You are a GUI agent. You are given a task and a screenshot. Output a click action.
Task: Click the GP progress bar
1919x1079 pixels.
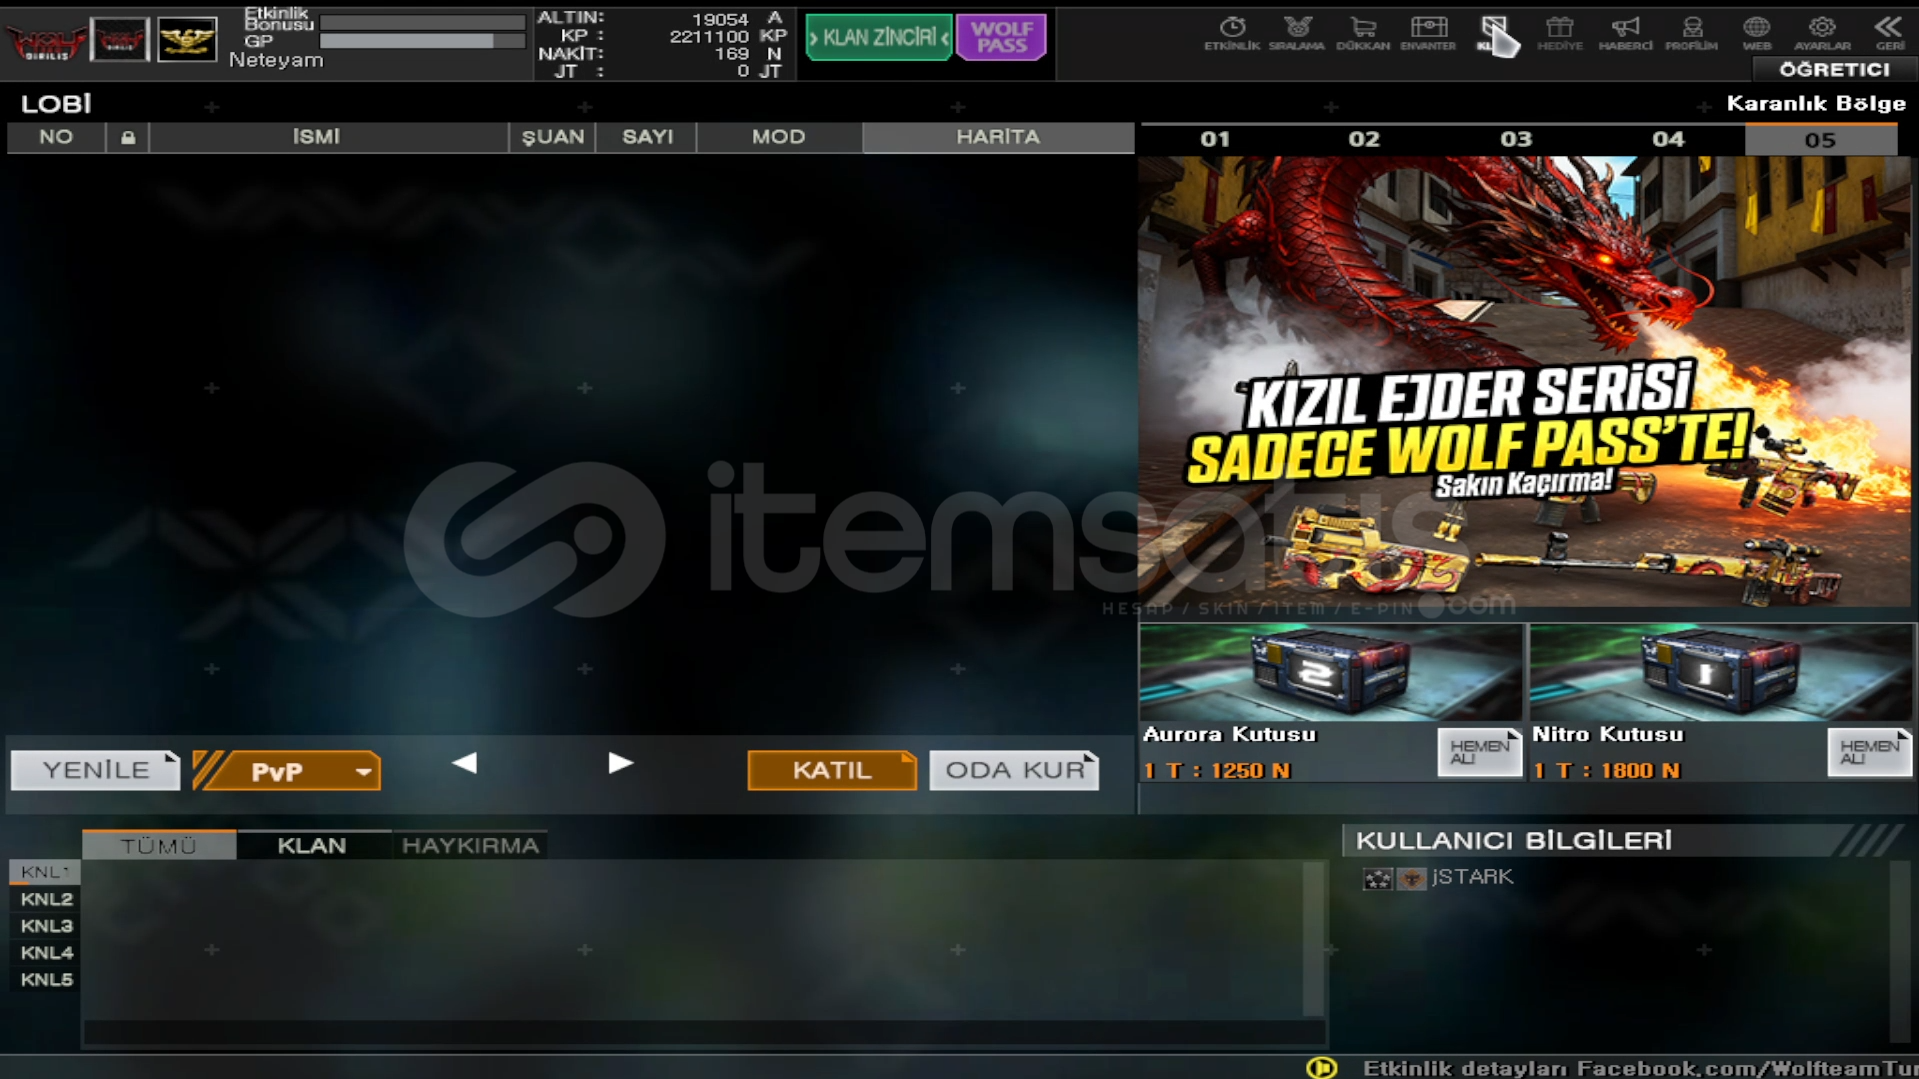point(422,42)
